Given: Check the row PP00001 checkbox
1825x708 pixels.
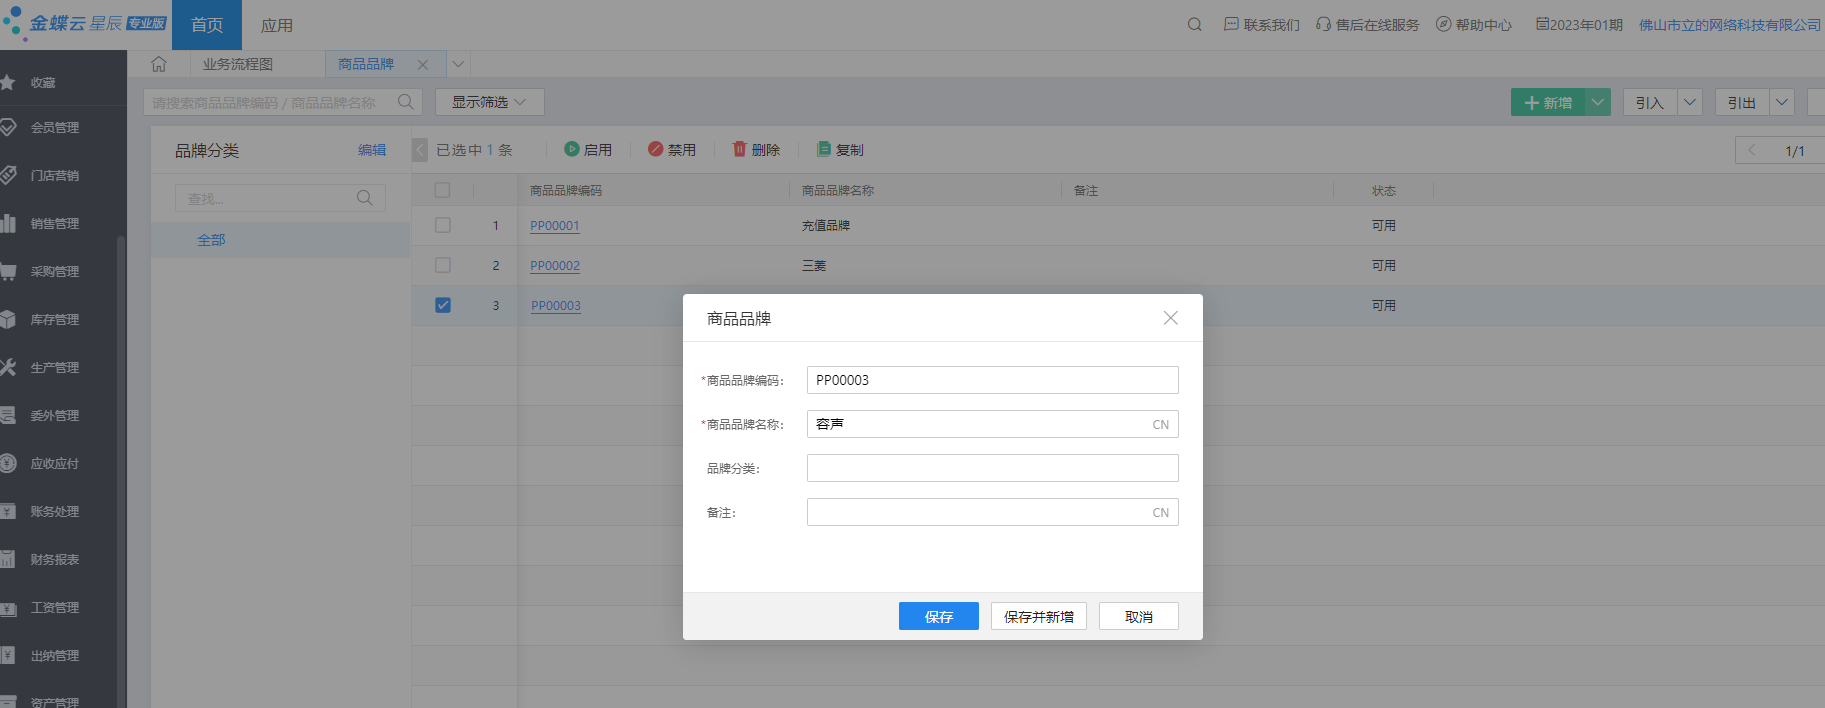Looking at the screenshot, I should pyautogui.click(x=443, y=226).
